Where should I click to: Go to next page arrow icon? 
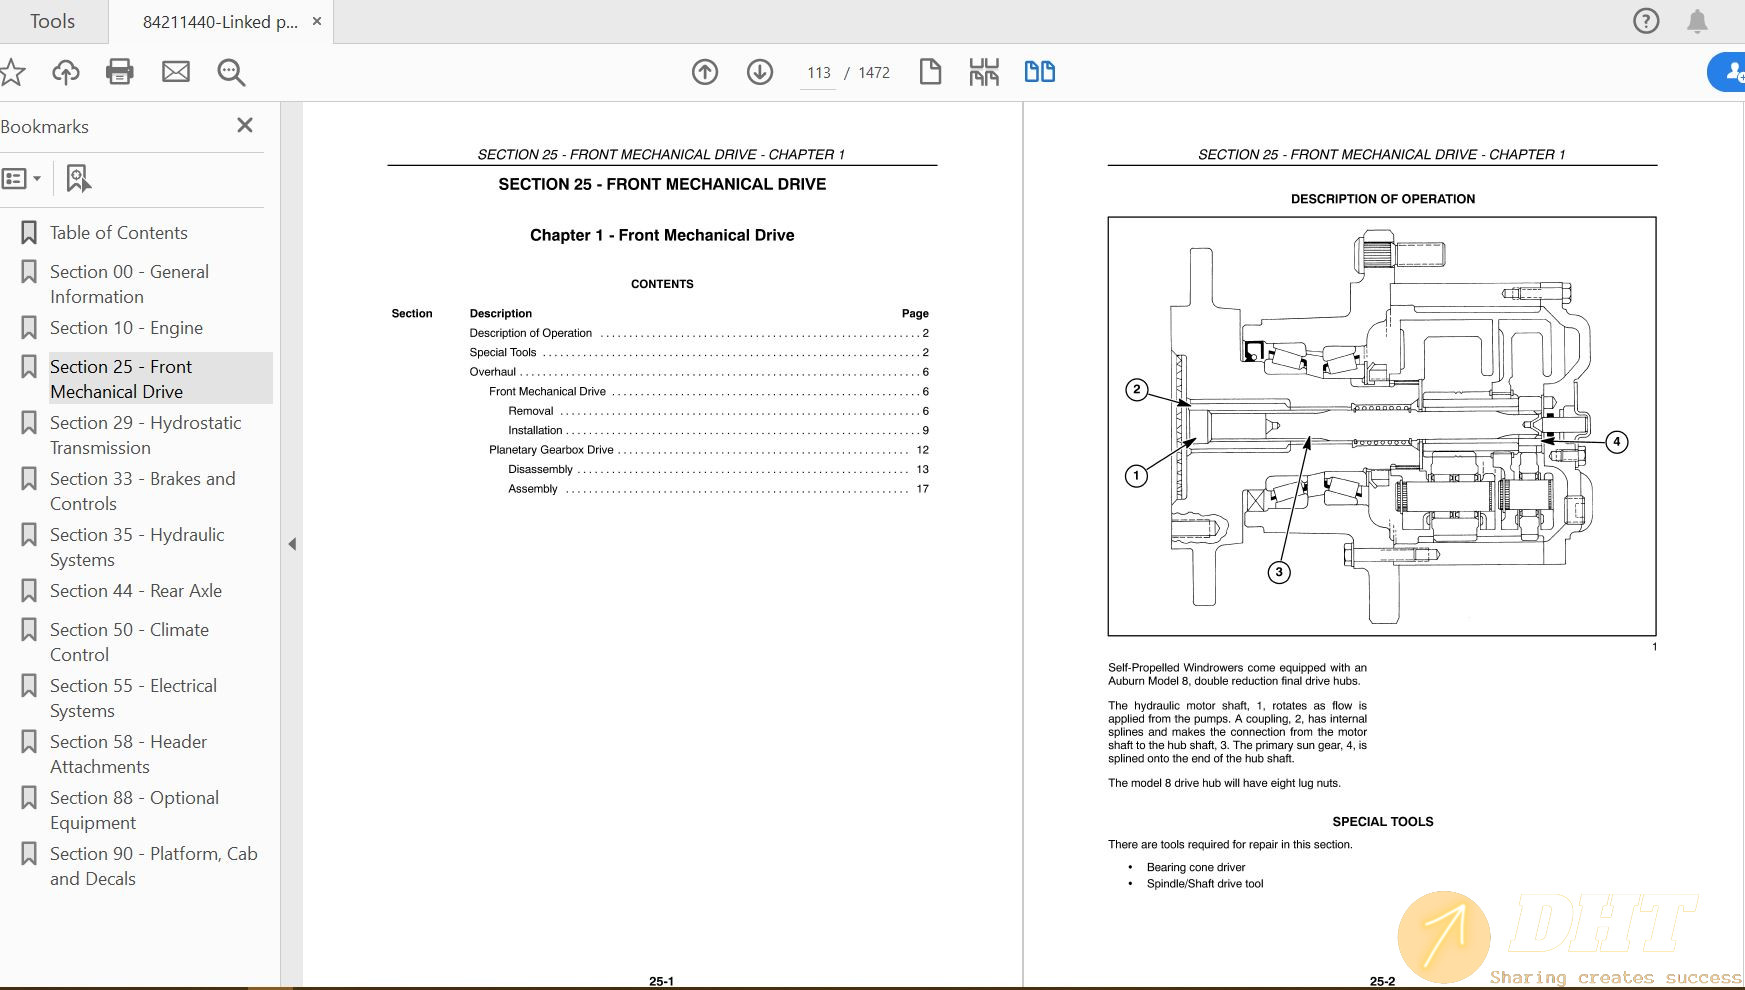pos(760,72)
